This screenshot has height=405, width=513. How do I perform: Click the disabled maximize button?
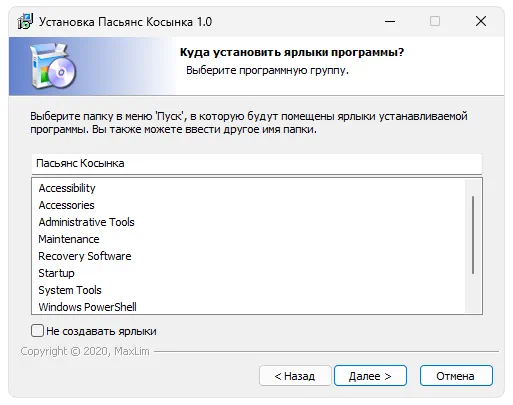[435, 22]
